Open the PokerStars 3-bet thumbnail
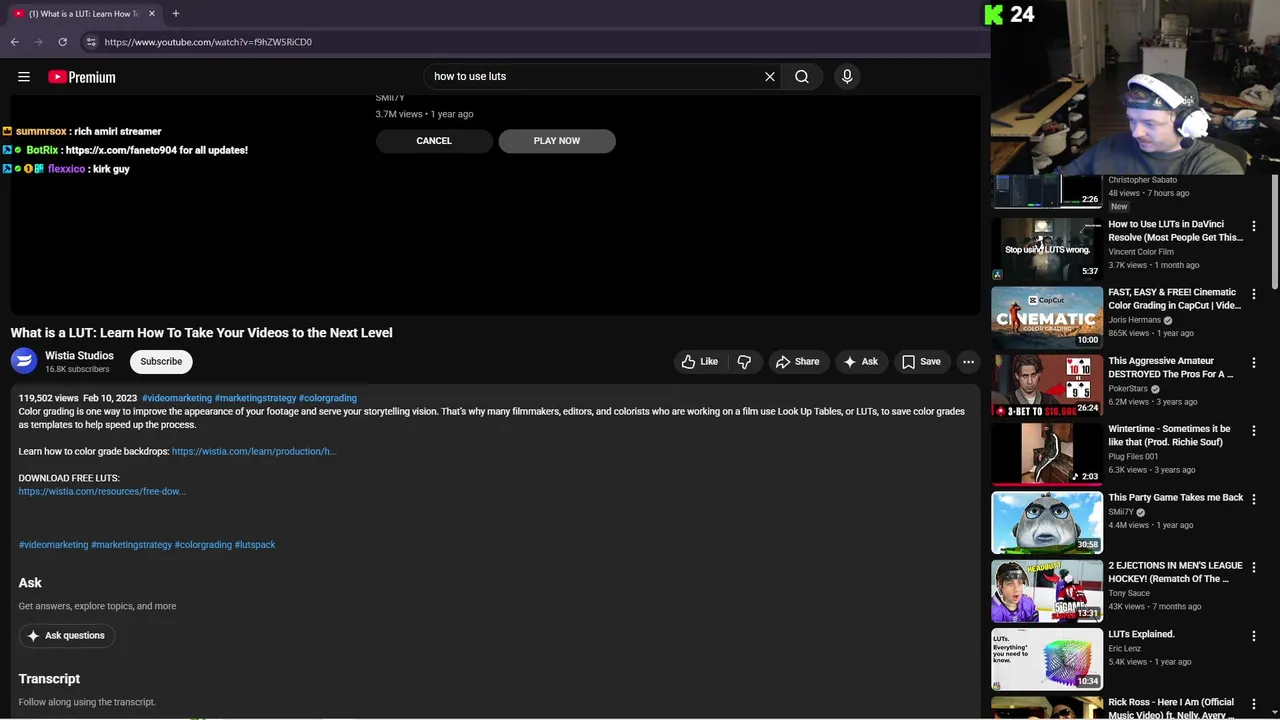 point(1047,386)
